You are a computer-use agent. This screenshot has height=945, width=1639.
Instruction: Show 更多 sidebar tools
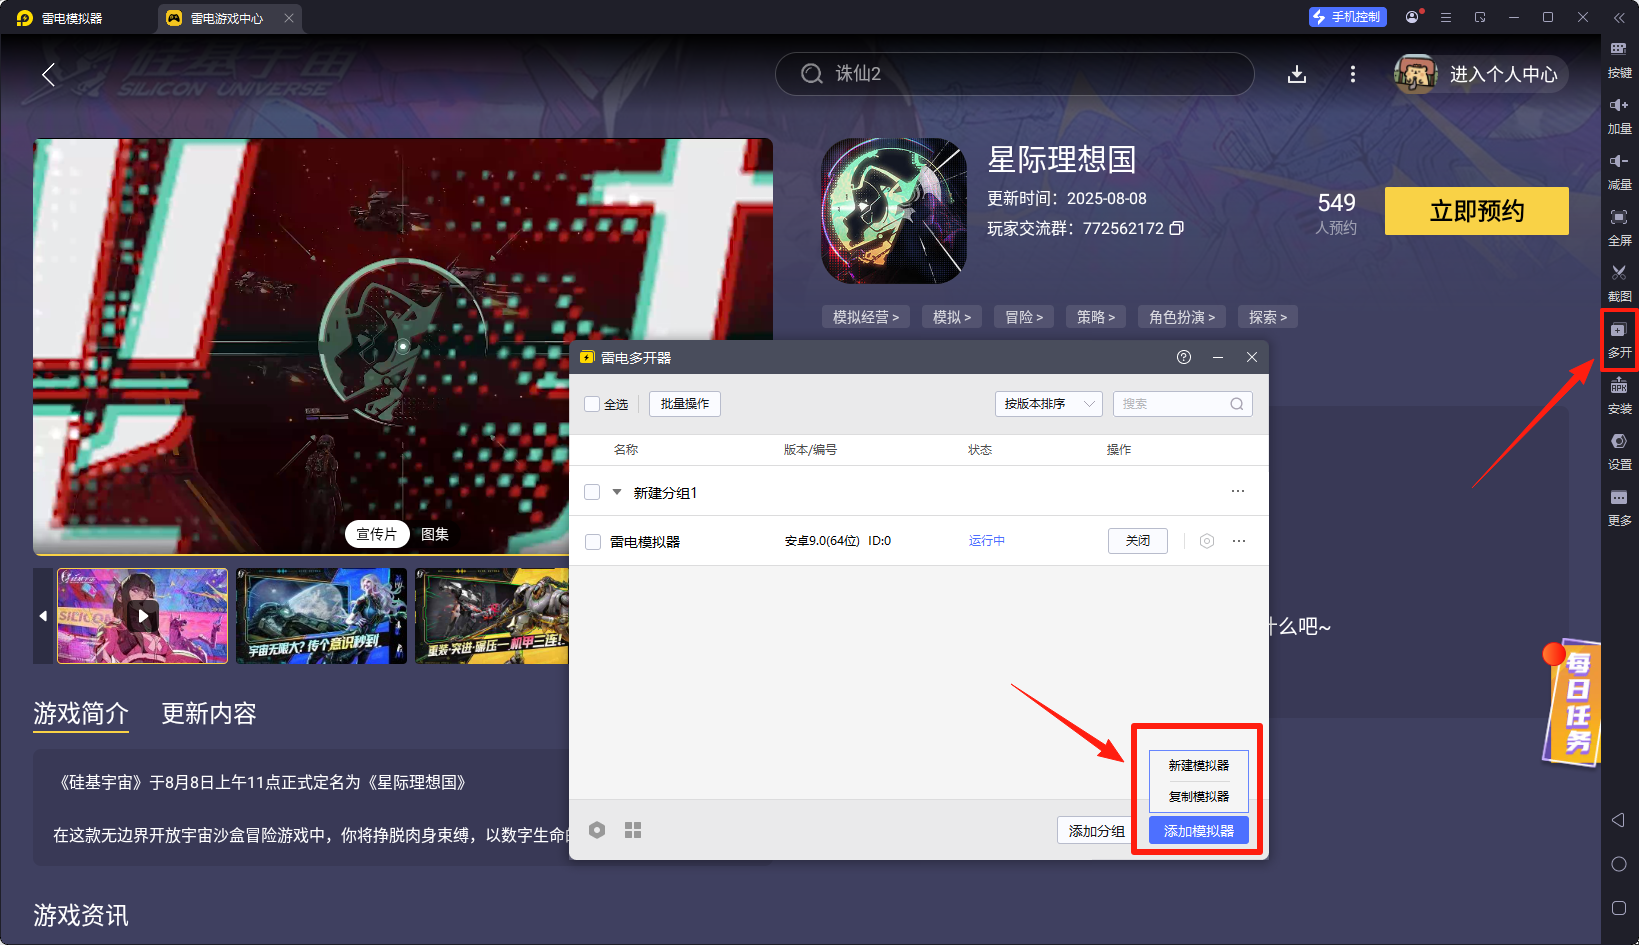(1619, 508)
